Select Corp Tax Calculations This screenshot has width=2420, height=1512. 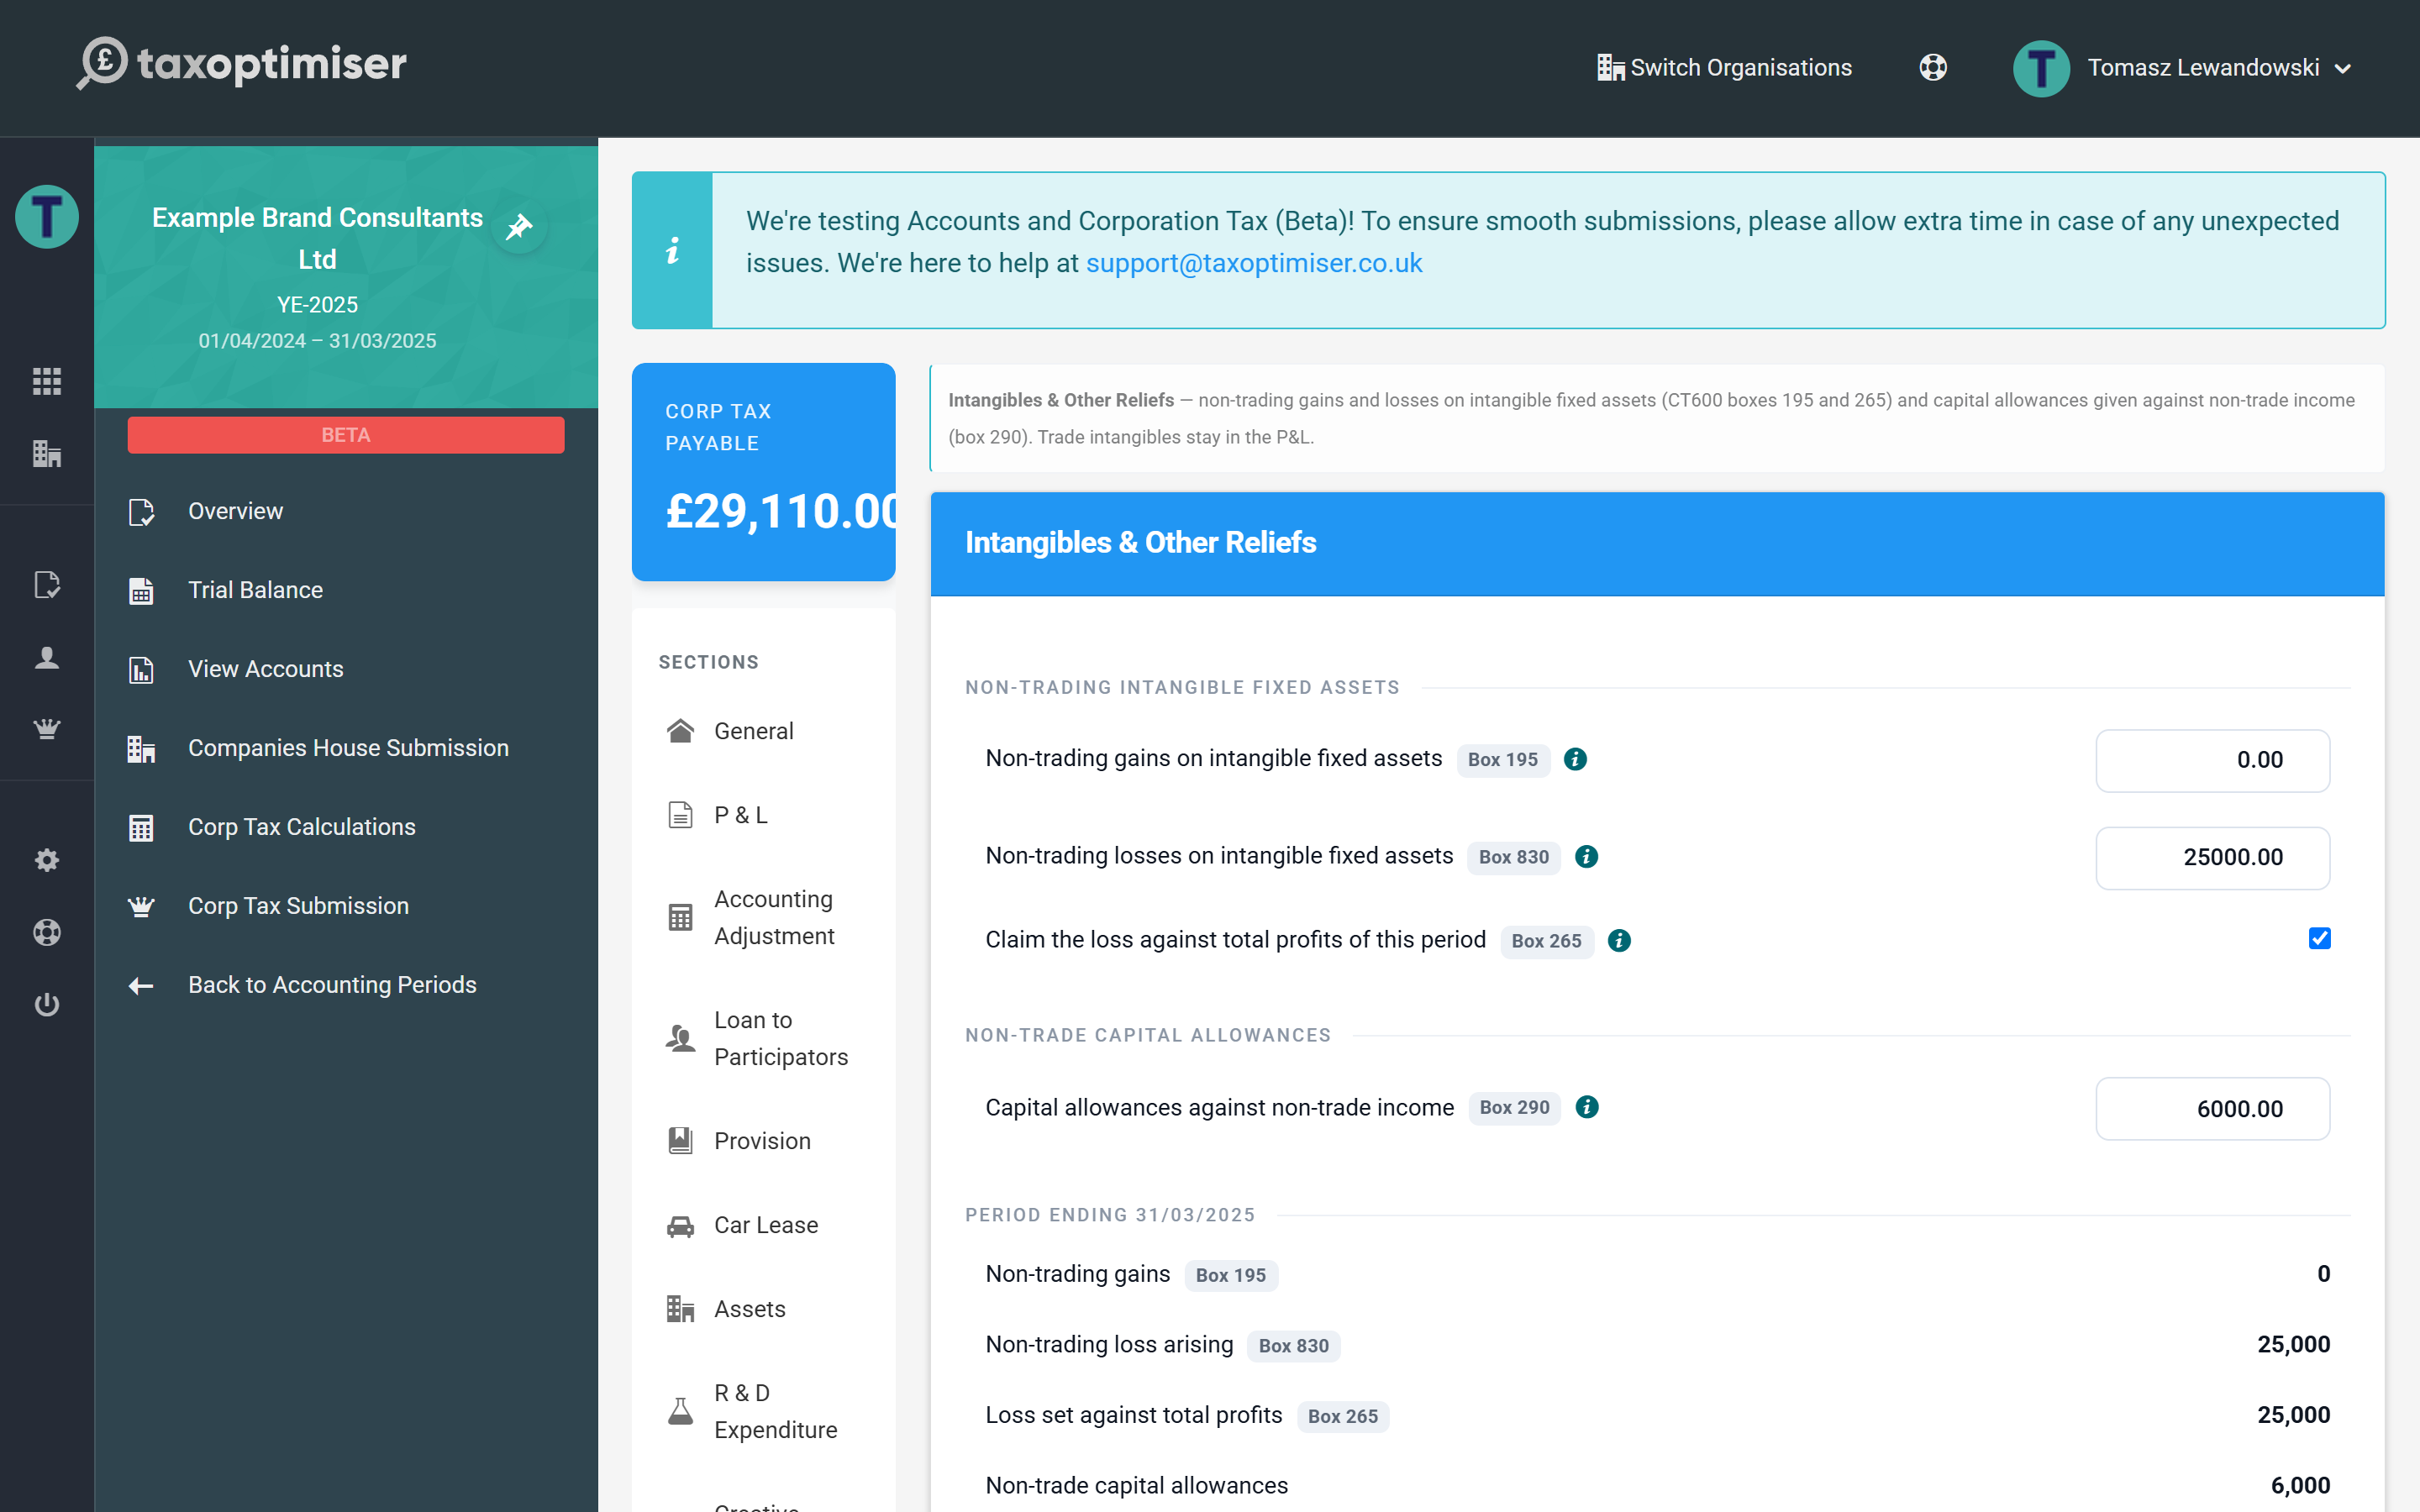click(346, 827)
